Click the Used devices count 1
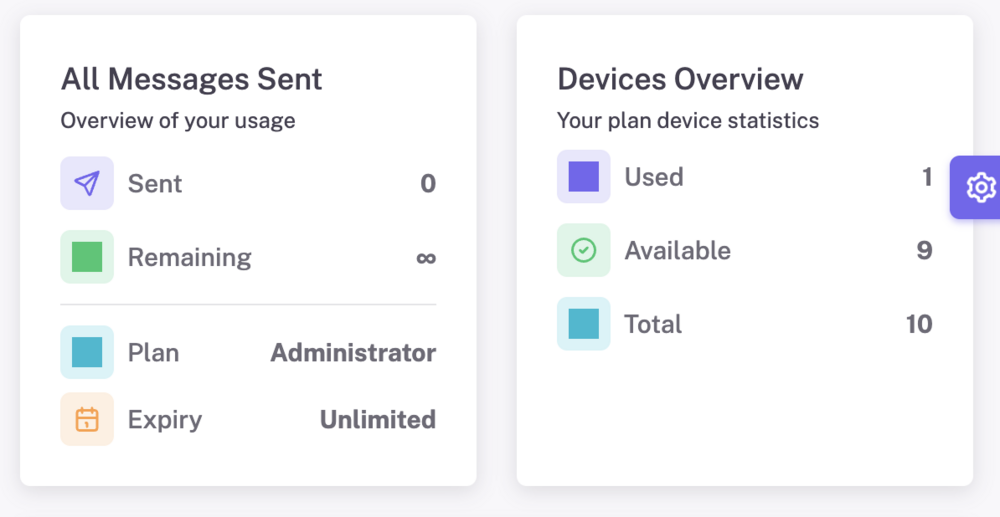Screen dimensions: 1000x517 coord(927,177)
